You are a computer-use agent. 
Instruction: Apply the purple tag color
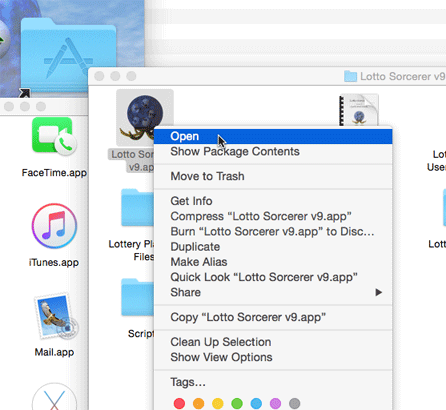275,403
